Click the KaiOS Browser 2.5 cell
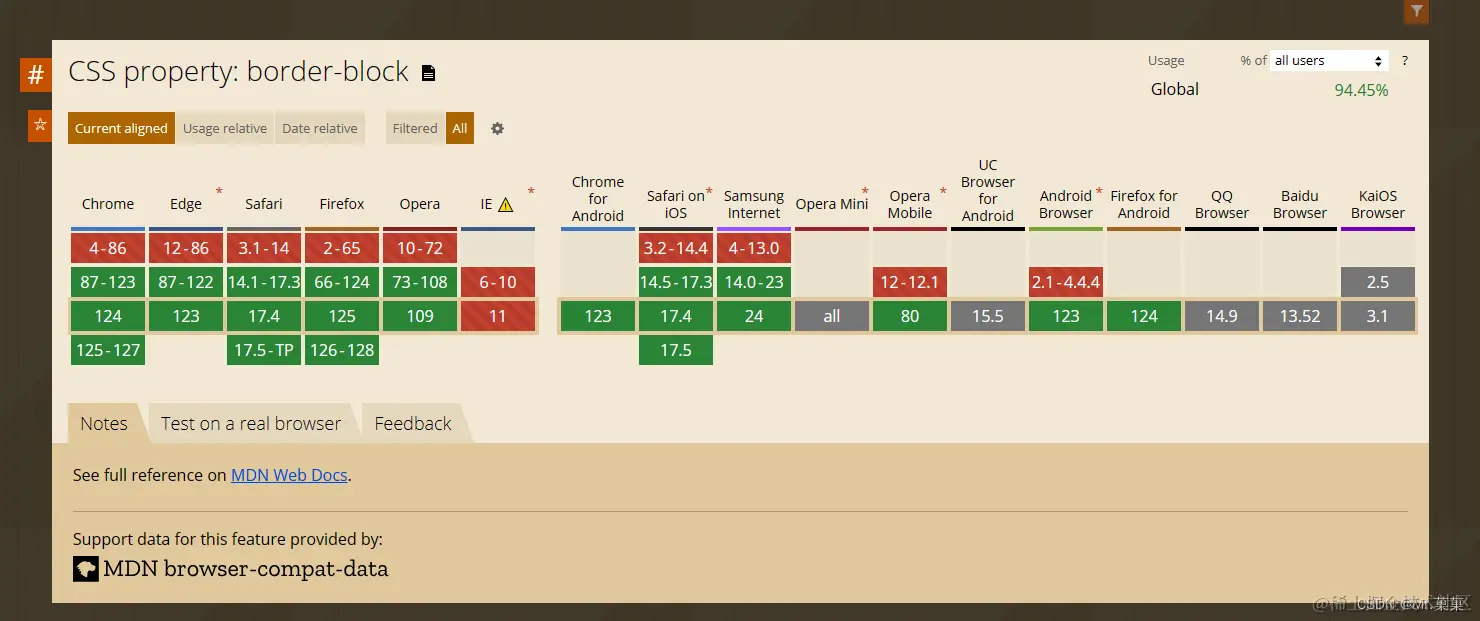 point(1378,282)
